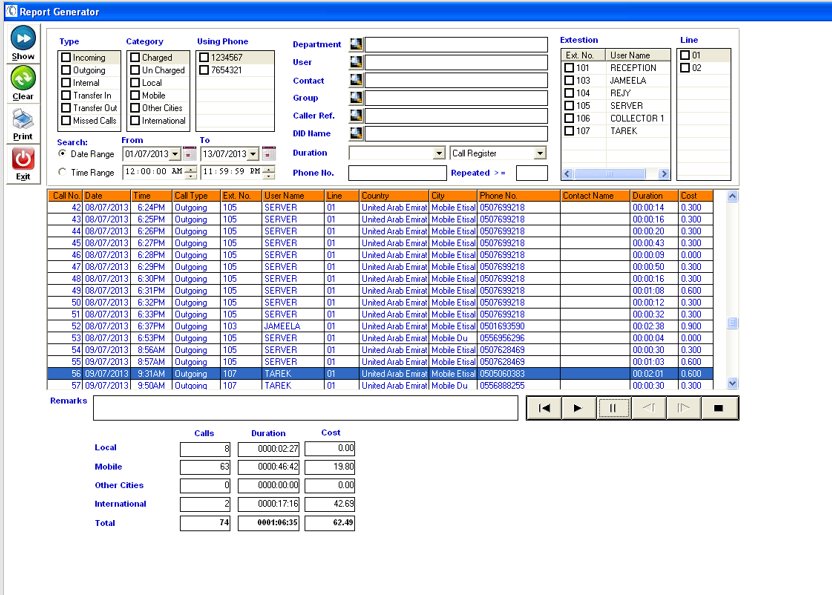Step backward in recording playback
Screen dimensions: 832x595
[x=648, y=408]
